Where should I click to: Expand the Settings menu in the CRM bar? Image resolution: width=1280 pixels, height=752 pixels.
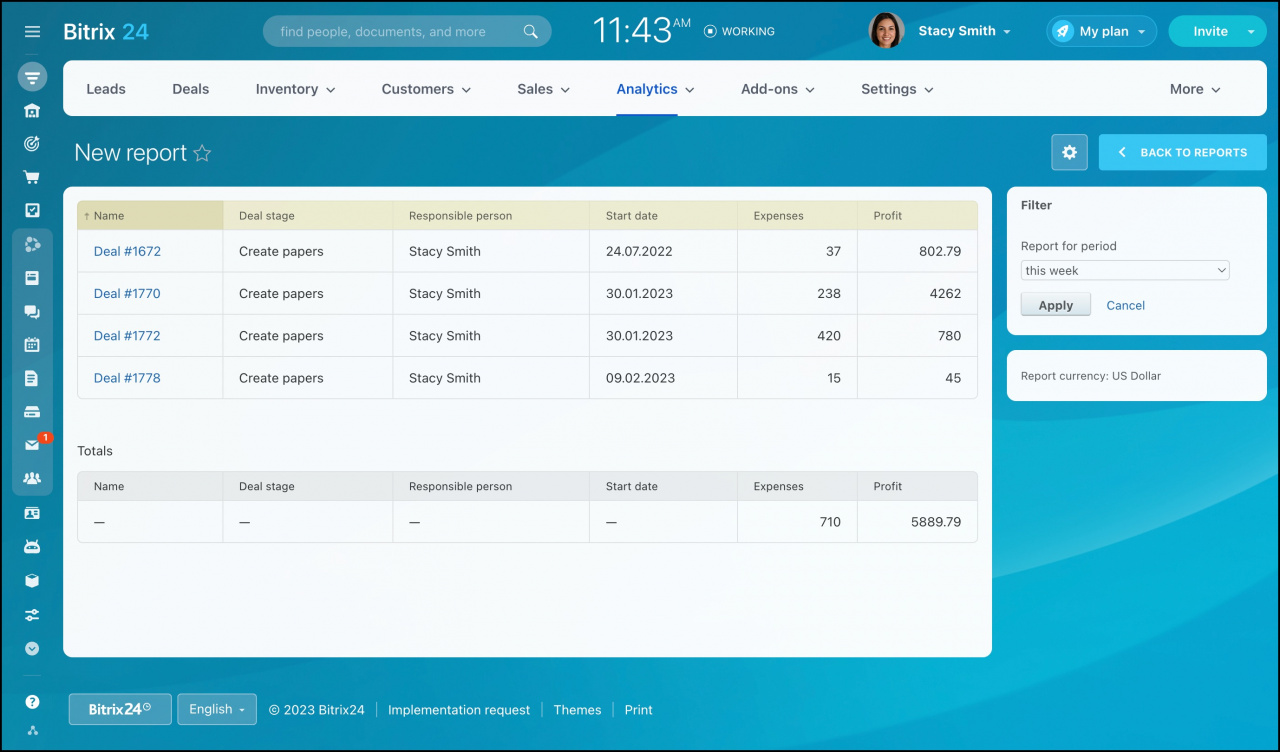pos(897,89)
